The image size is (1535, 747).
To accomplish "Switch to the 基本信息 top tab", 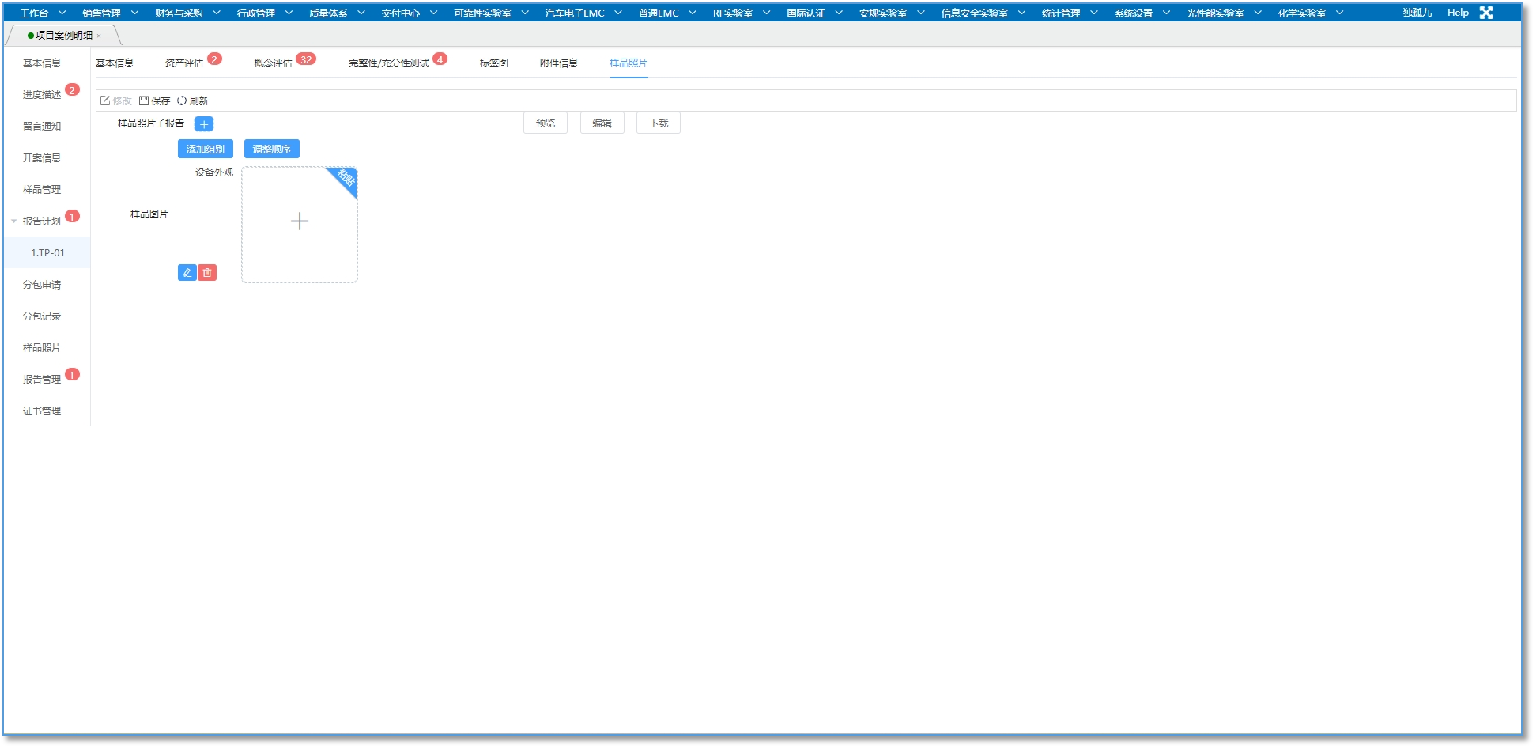I will (x=114, y=63).
